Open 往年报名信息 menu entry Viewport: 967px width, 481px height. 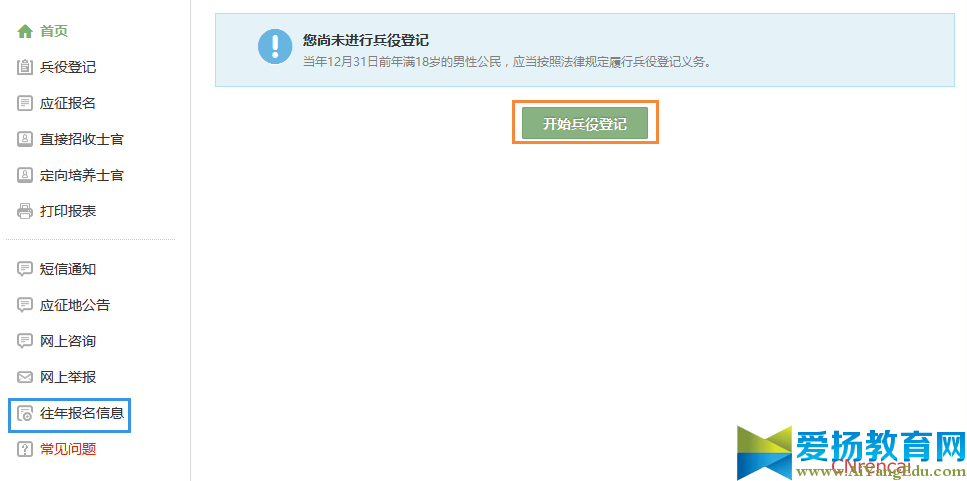(x=82, y=414)
